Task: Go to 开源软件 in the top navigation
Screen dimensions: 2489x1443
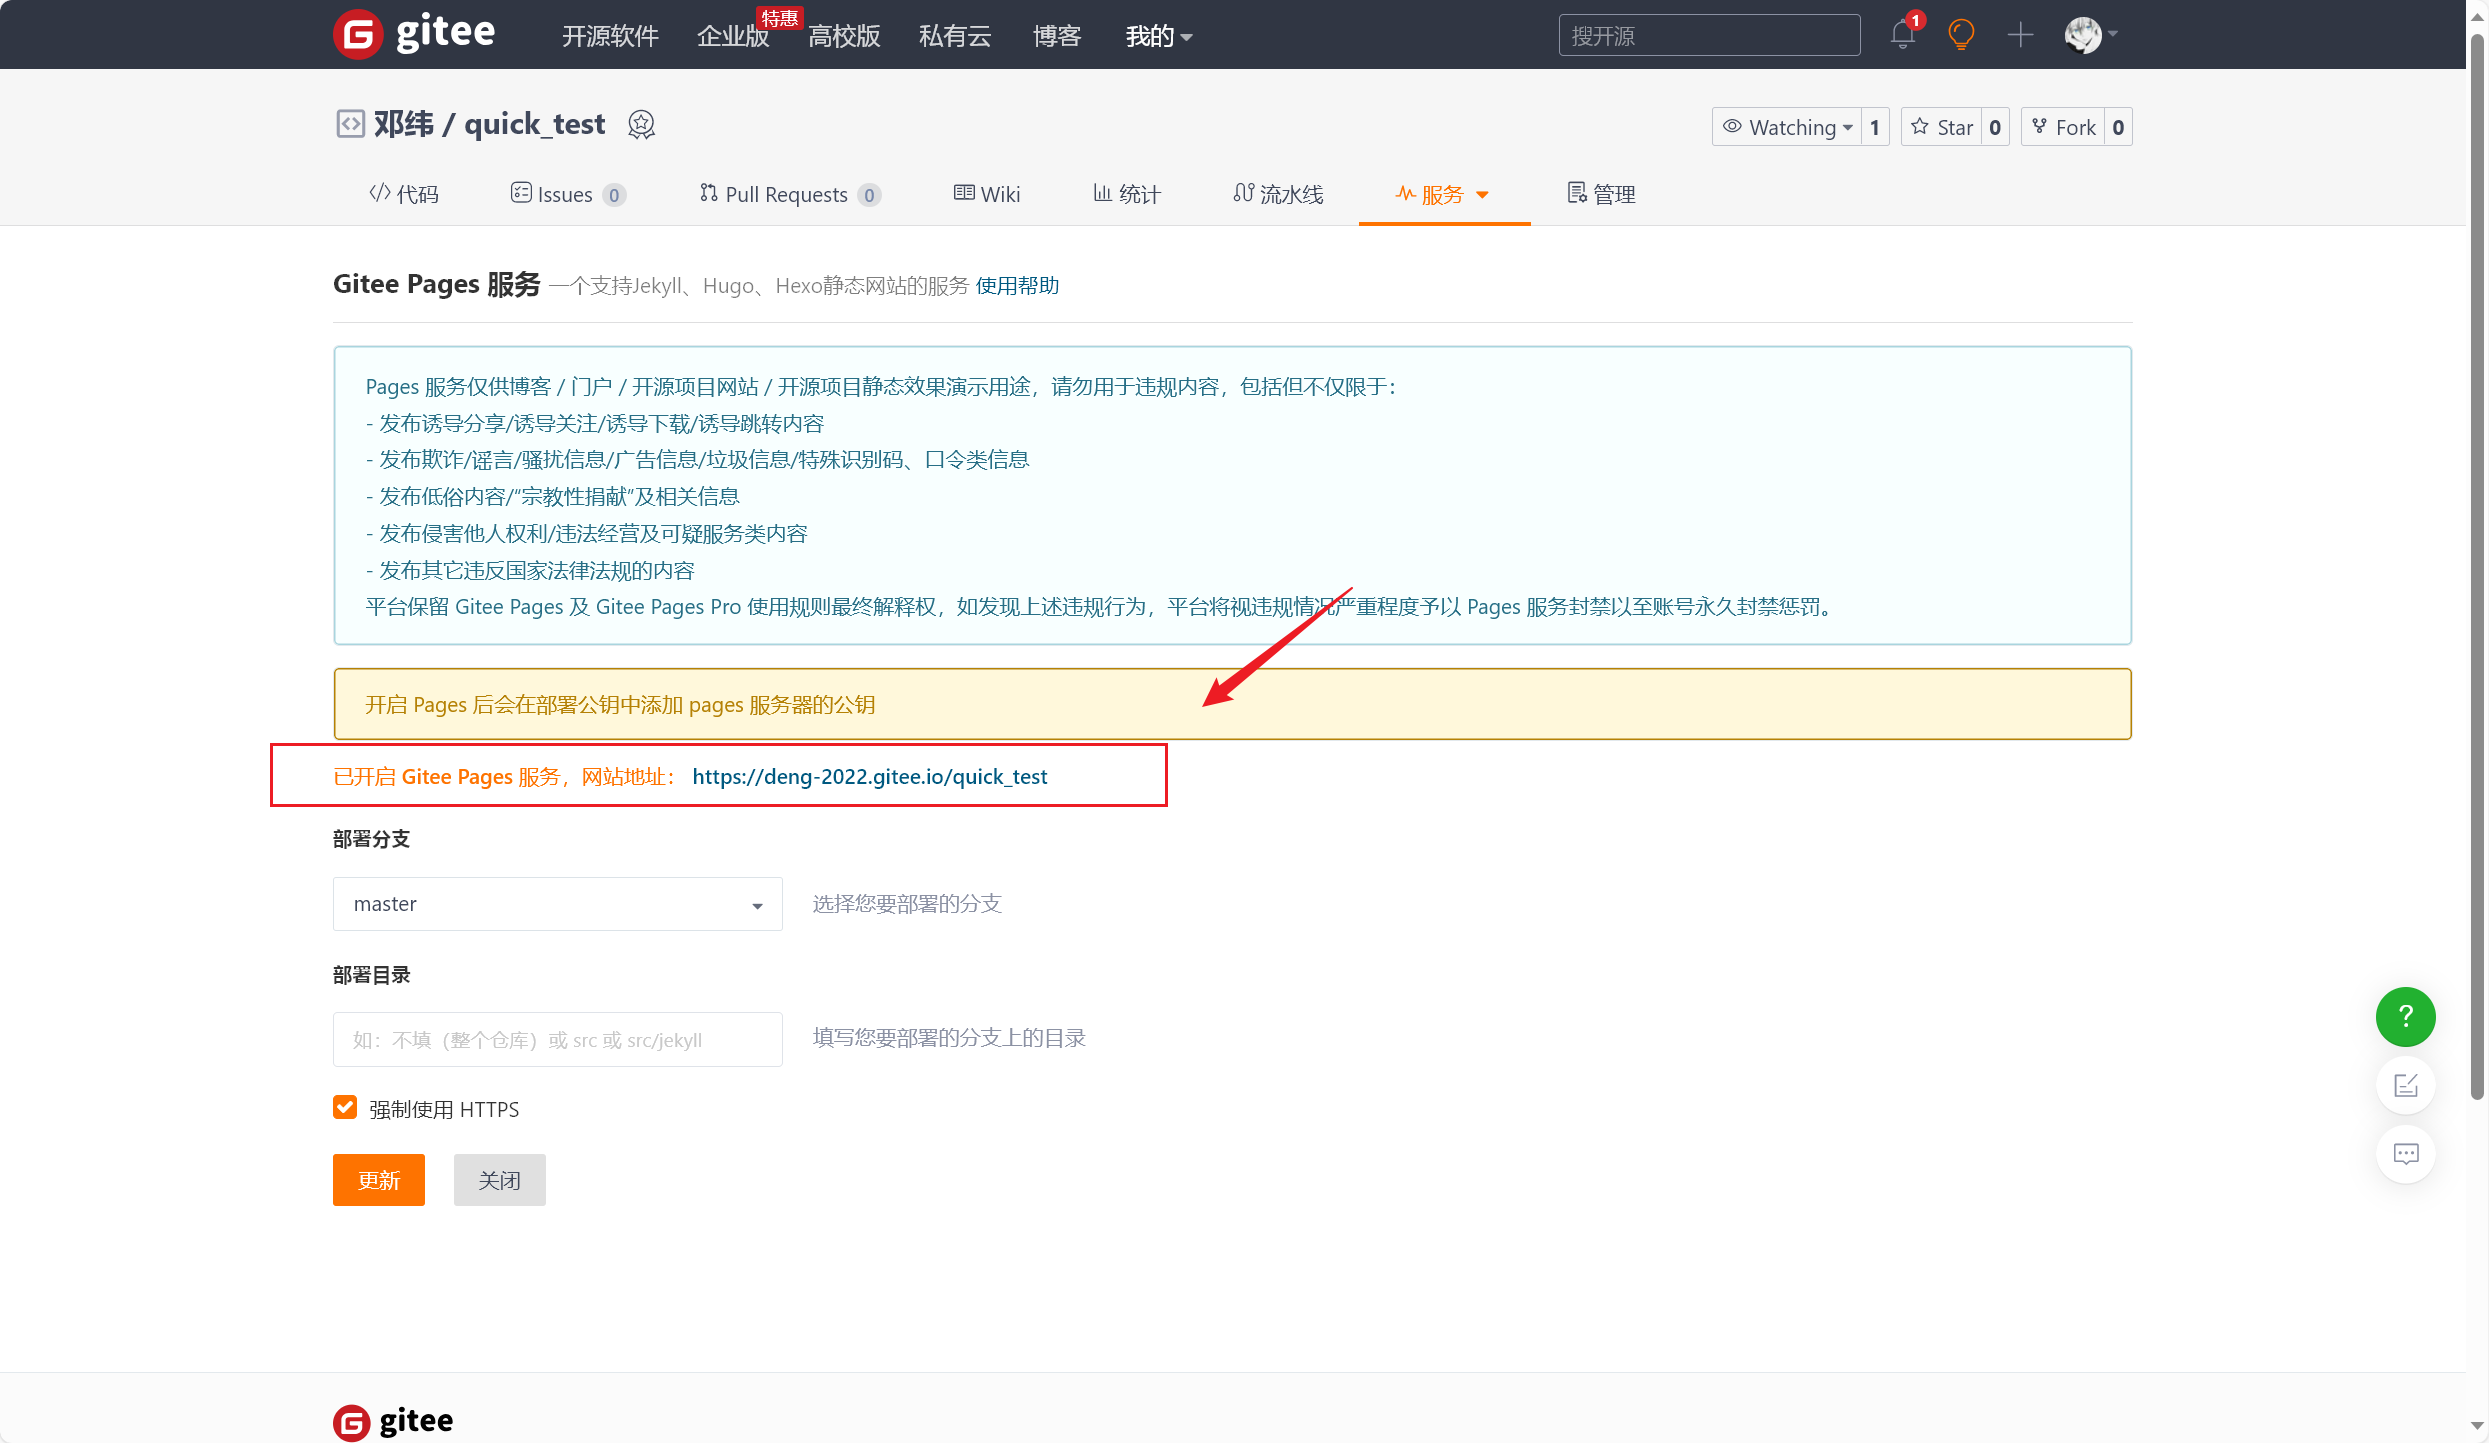Action: 610,36
